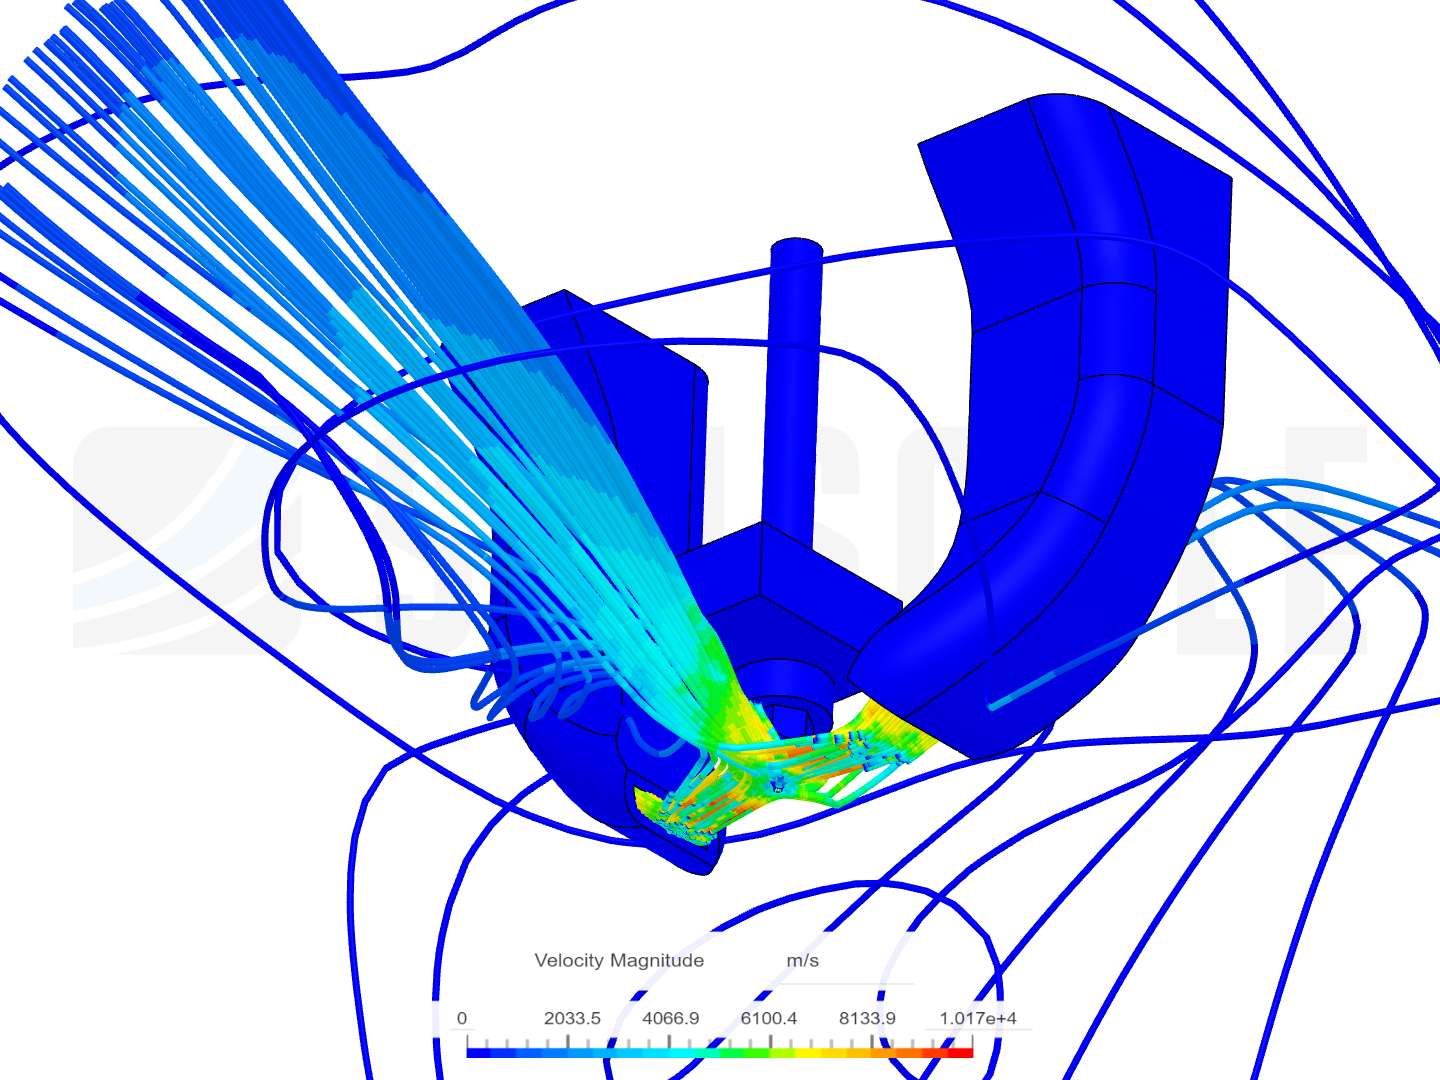Image resolution: width=1440 pixels, height=1080 pixels.
Task: Click the 6100.4 scale marker
Action: 769,1017
